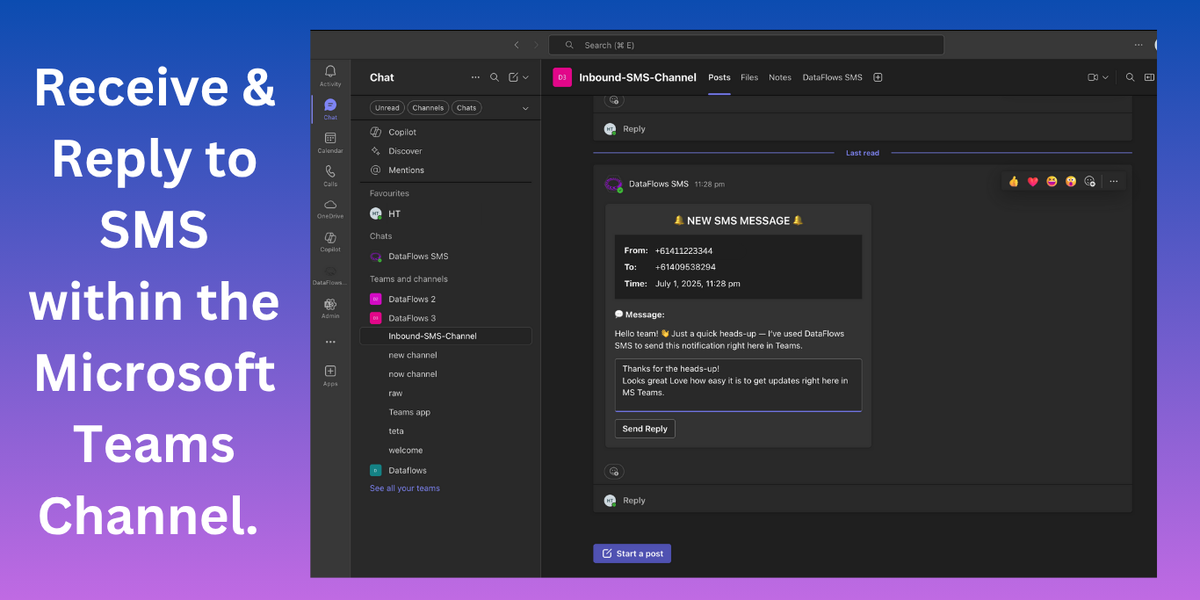Toggle the Chats filter chip
Viewport: 1200px width, 600px height.
click(x=466, y=107)
